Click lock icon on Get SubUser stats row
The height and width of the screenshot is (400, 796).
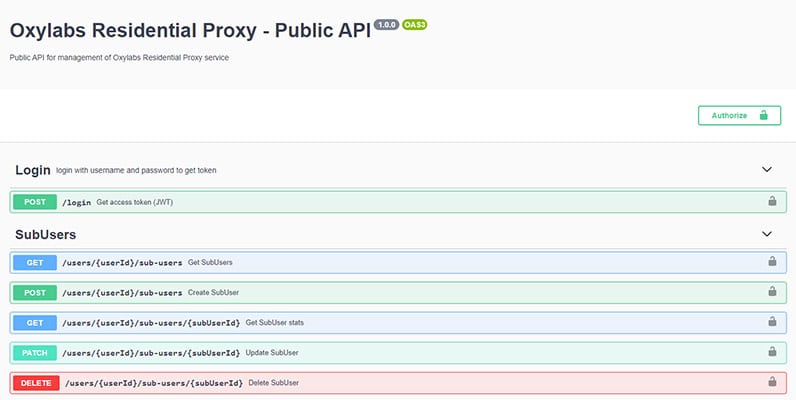pyautogui.click(x=771, y=322)
